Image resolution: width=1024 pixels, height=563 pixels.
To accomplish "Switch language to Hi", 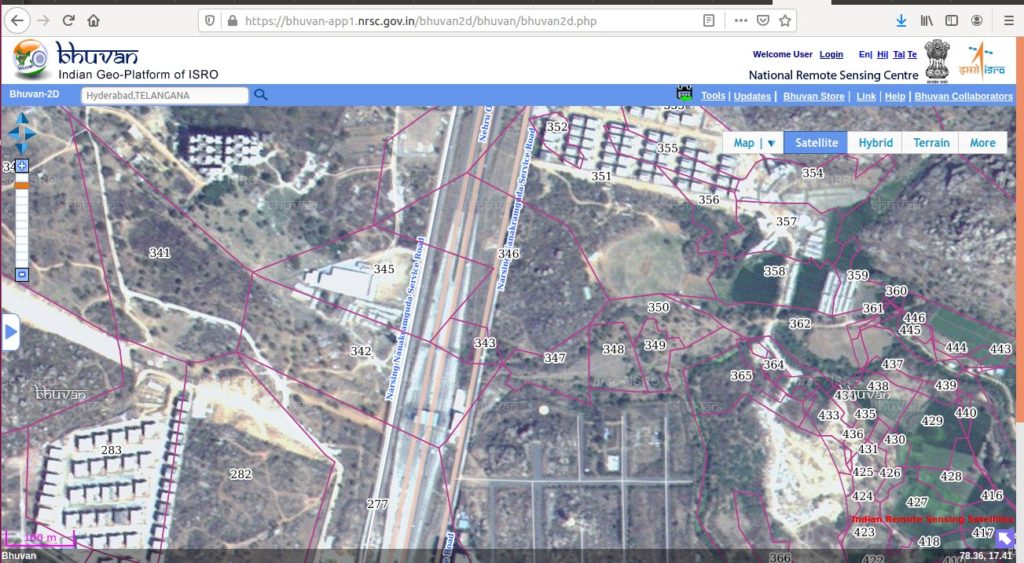I will (882, 54).
